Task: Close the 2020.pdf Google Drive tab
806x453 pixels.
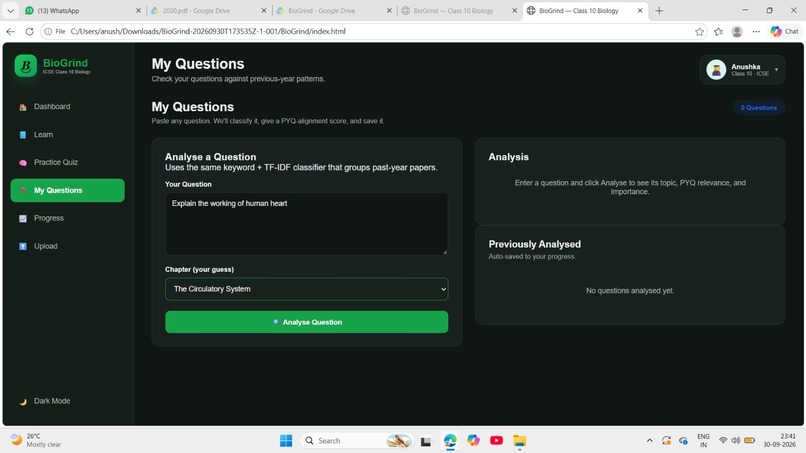Action: pos(264,10)
